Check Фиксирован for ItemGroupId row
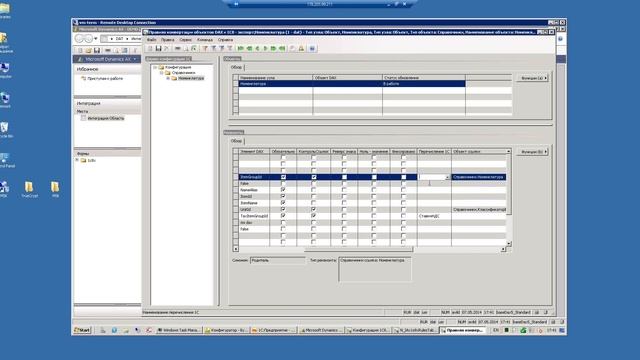 (x=403, y=177)
